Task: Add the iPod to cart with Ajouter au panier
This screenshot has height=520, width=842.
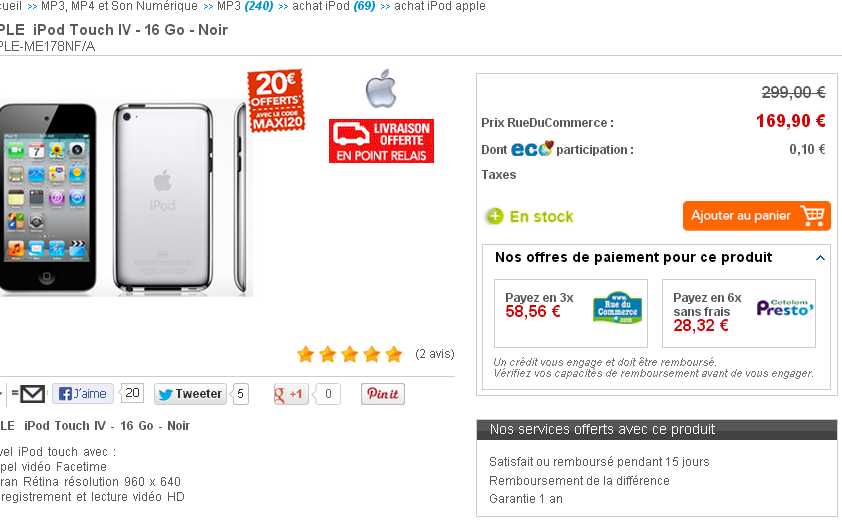Action: tap(757, 215)
